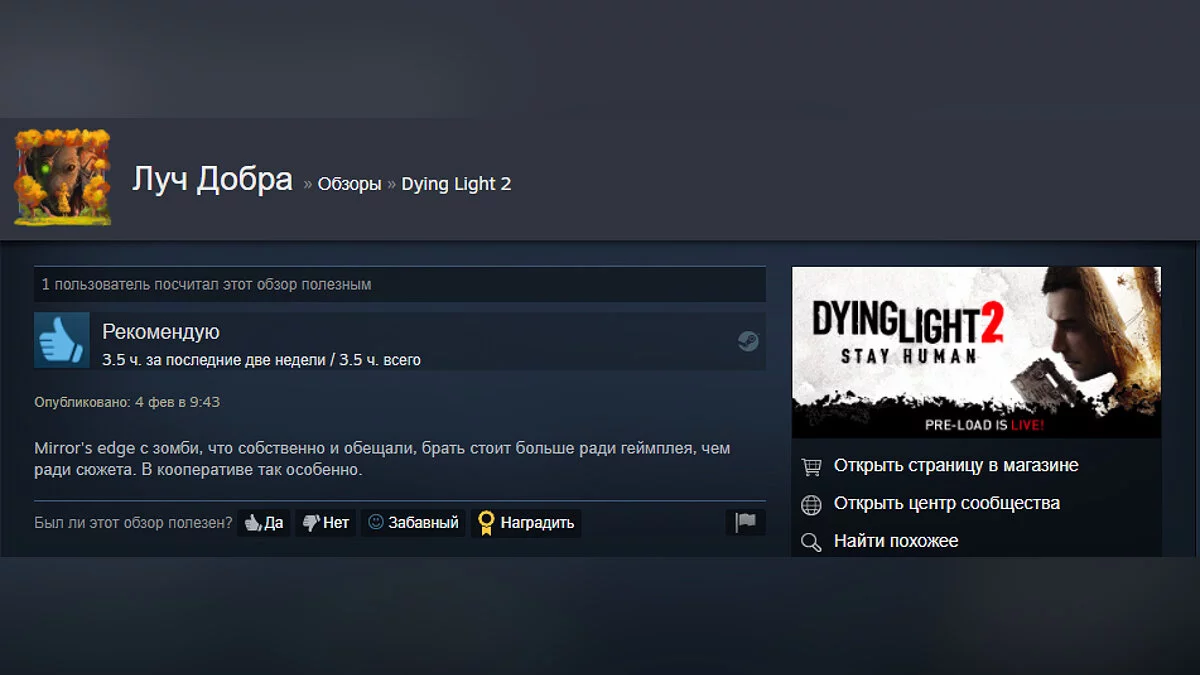The width and height of the screenshot is (1200, 675).
Task: Click the 3.5 ч. playtime text
Action: pyautogui.click(x=261, y=360)
